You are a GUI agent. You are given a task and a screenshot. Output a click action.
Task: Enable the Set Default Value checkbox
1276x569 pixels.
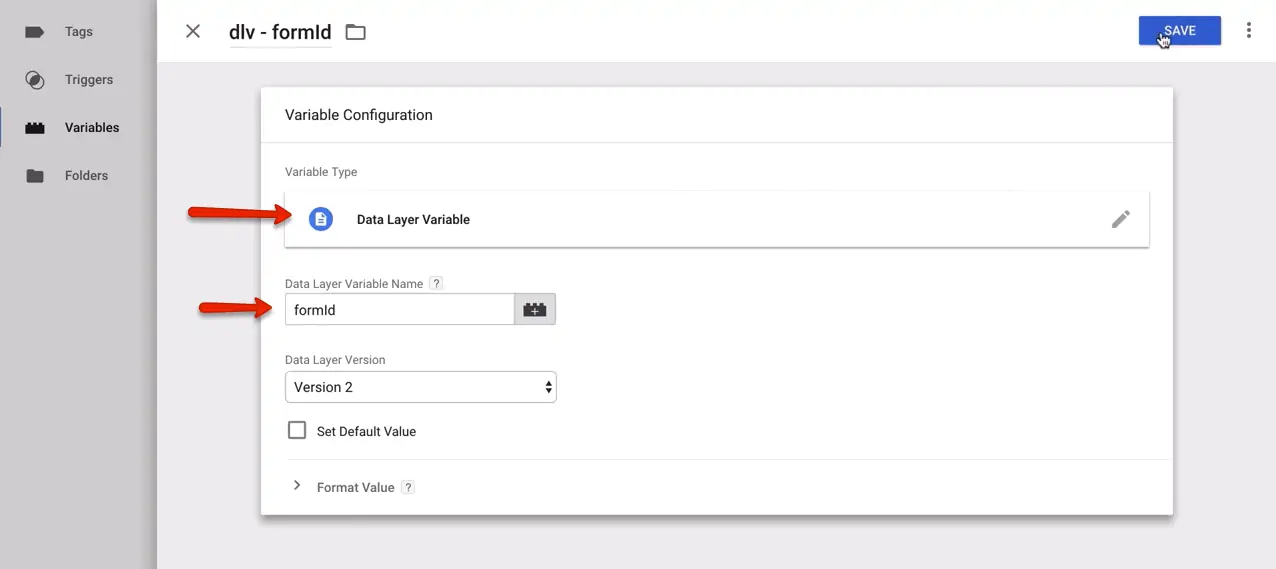[297, 431]
